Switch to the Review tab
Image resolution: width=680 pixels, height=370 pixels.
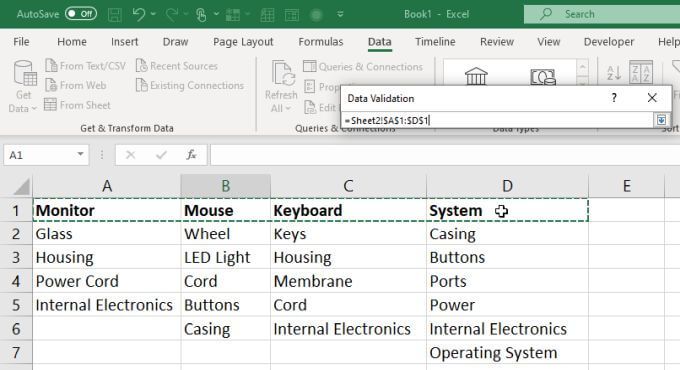point(497,42)
